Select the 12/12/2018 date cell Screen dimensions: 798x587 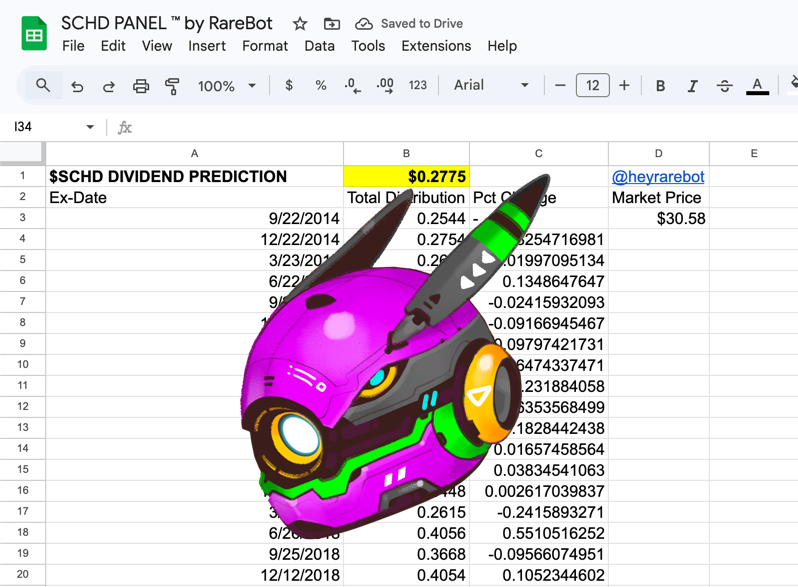tap(194, 575)
